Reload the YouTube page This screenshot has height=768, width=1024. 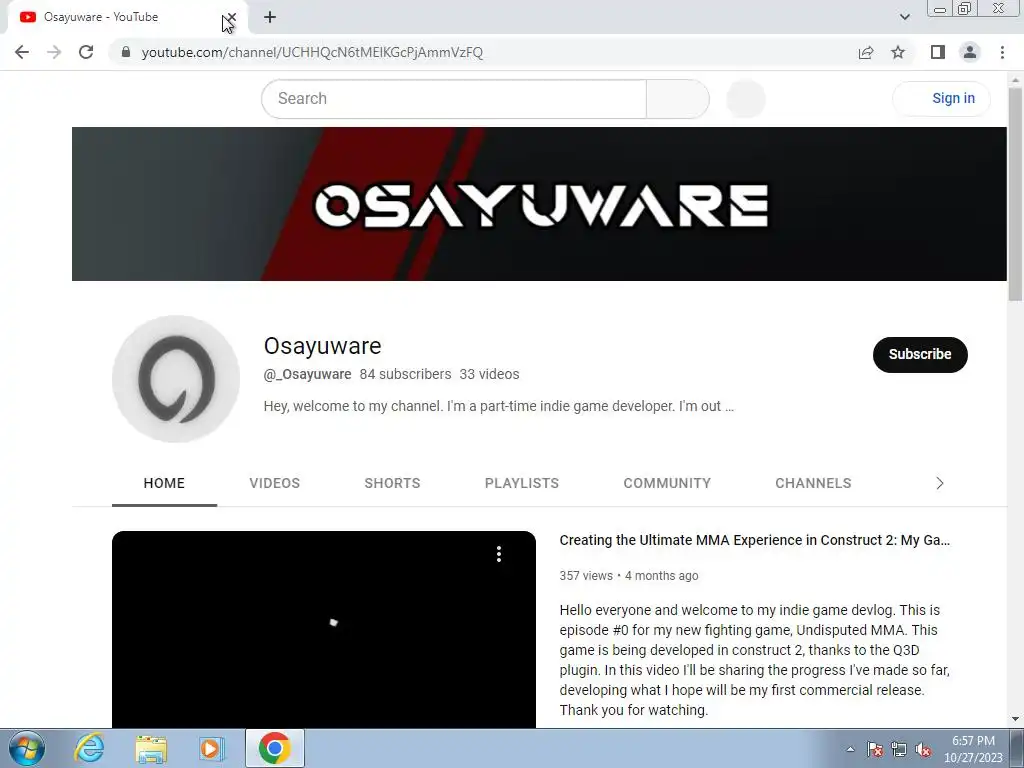pyautogui.click(x=86, y=52)
